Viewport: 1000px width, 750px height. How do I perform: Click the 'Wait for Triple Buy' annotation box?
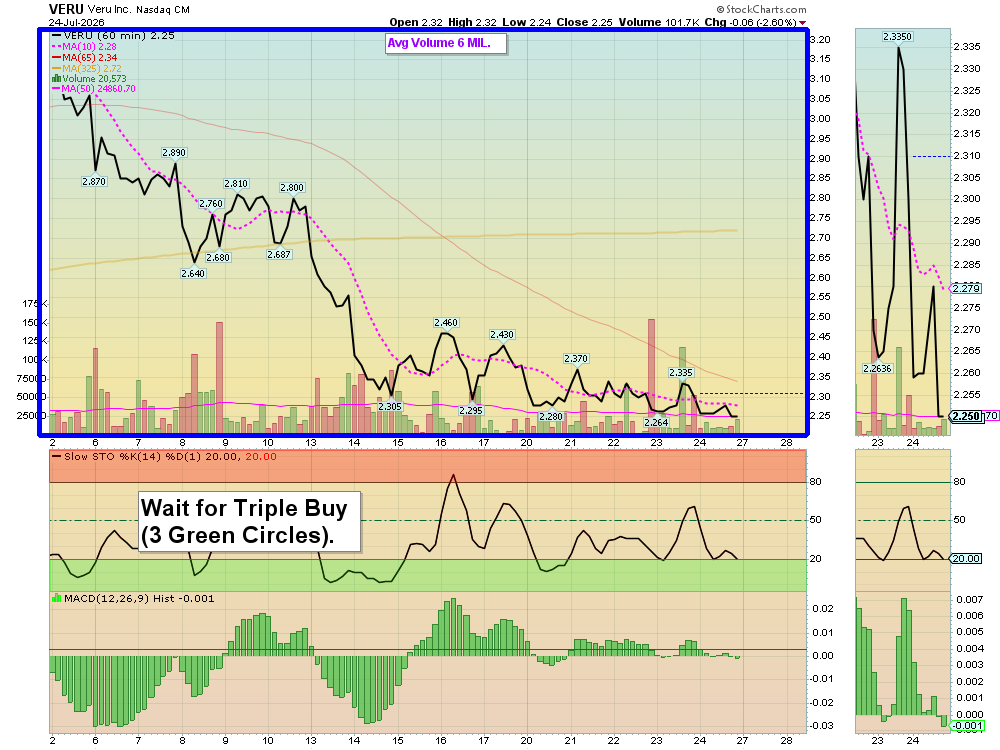pyautogui.click(x=249, y=522)
